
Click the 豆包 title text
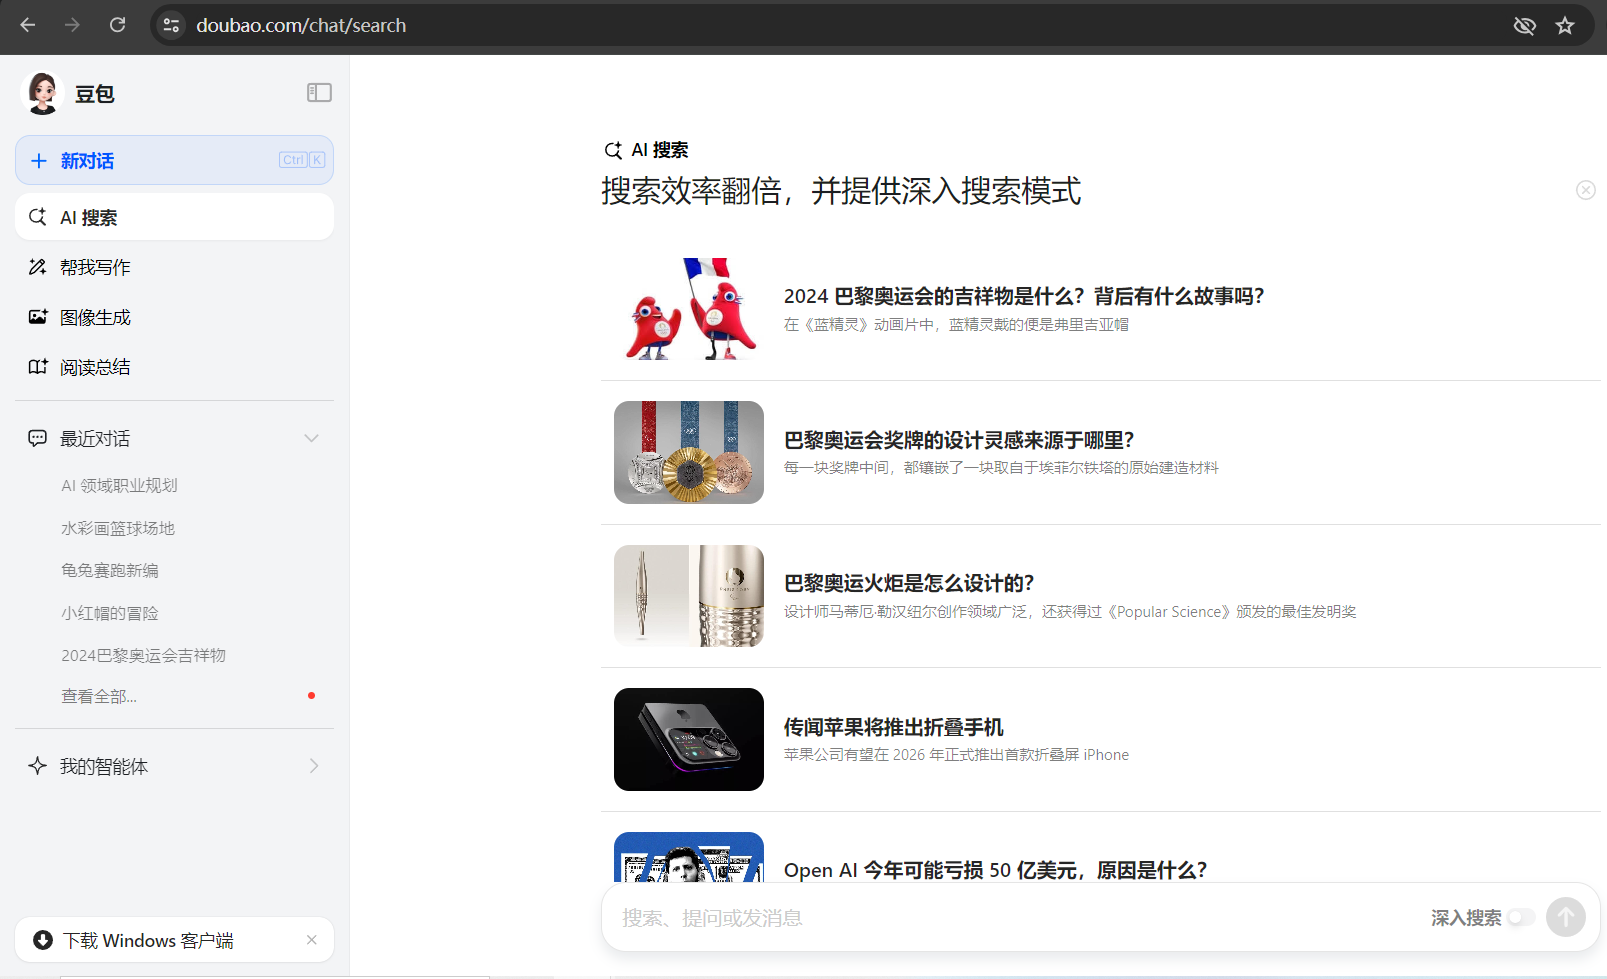(95, 94)
